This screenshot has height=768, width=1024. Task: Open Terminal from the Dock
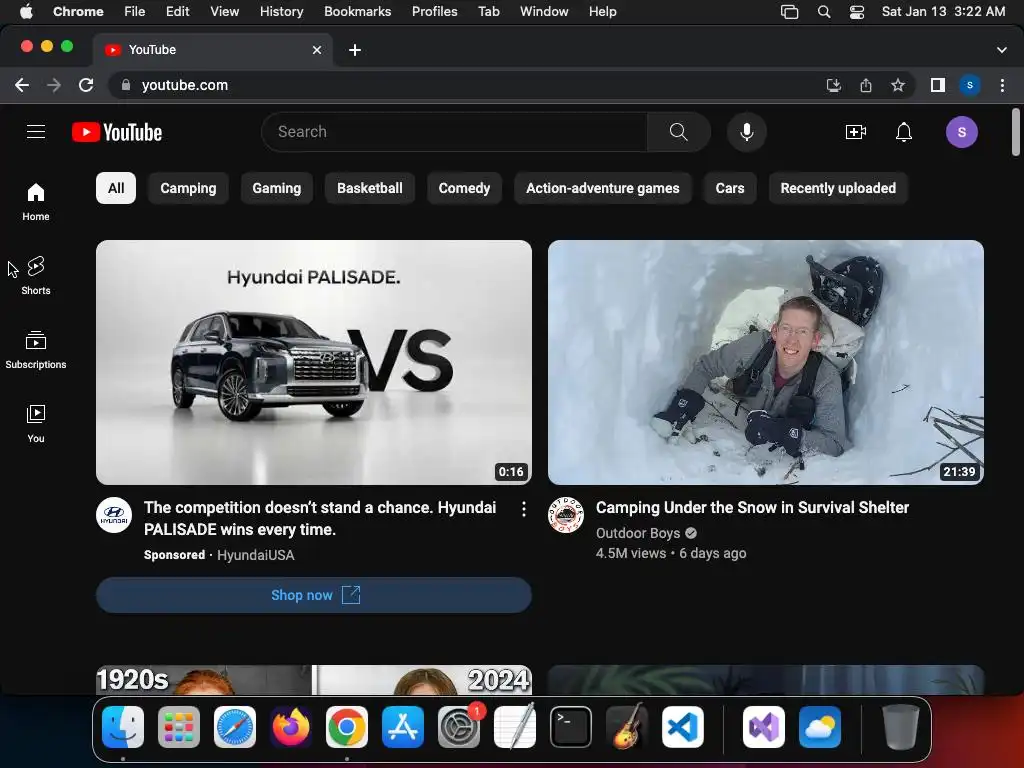pos(571,727)
